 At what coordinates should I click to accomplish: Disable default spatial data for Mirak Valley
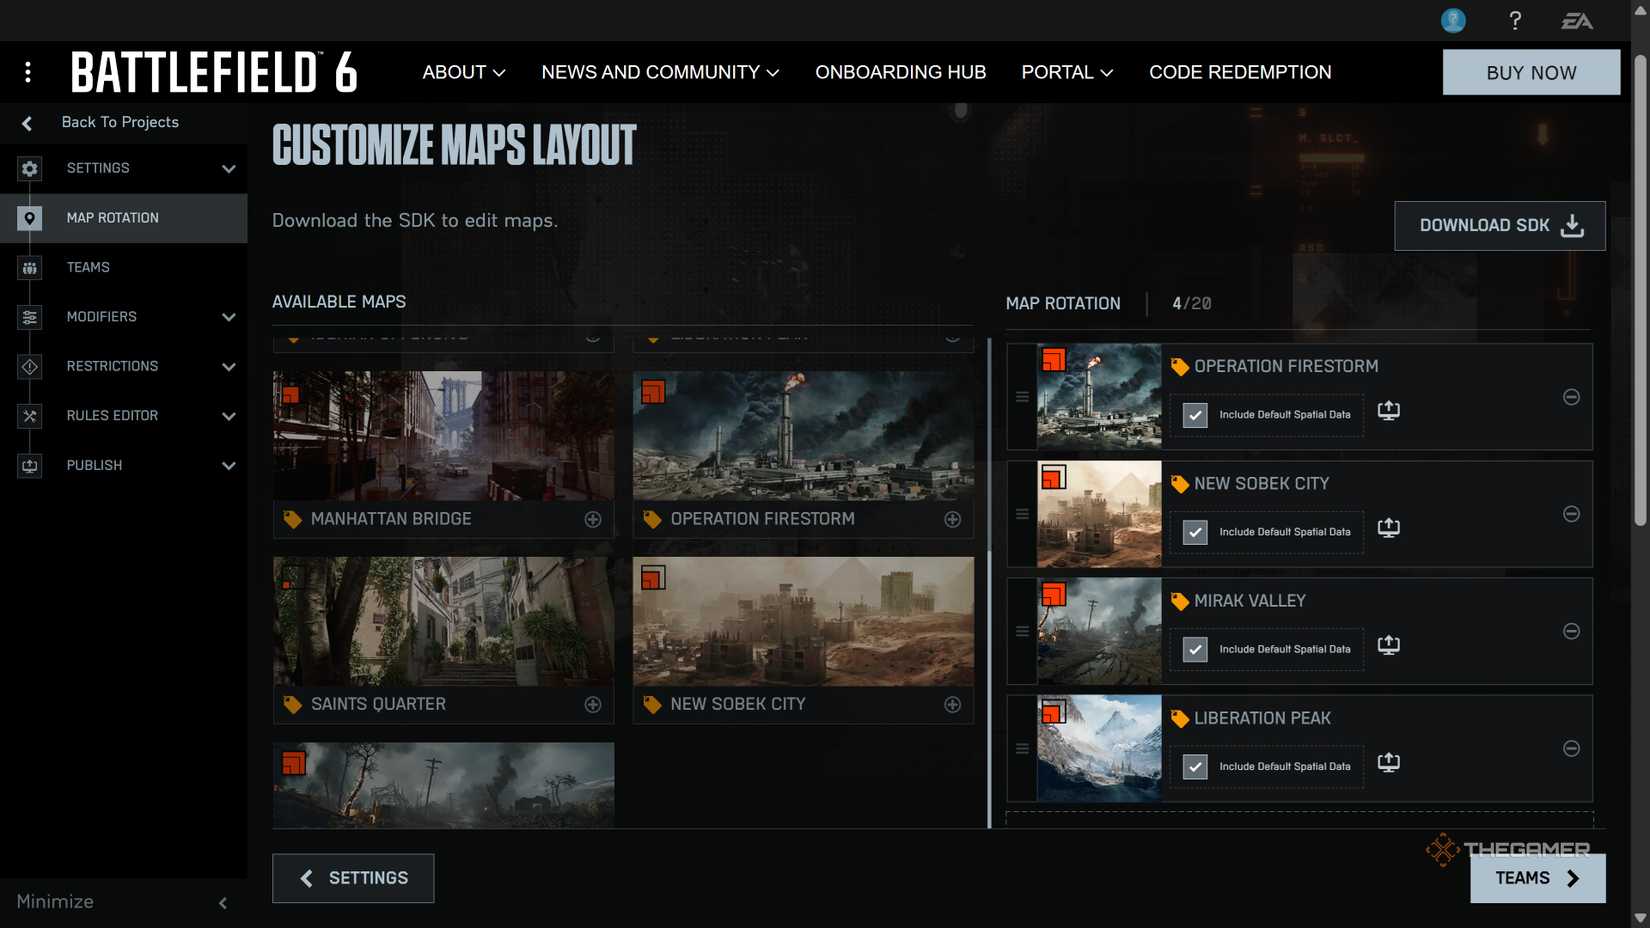tap(1194, 649)
